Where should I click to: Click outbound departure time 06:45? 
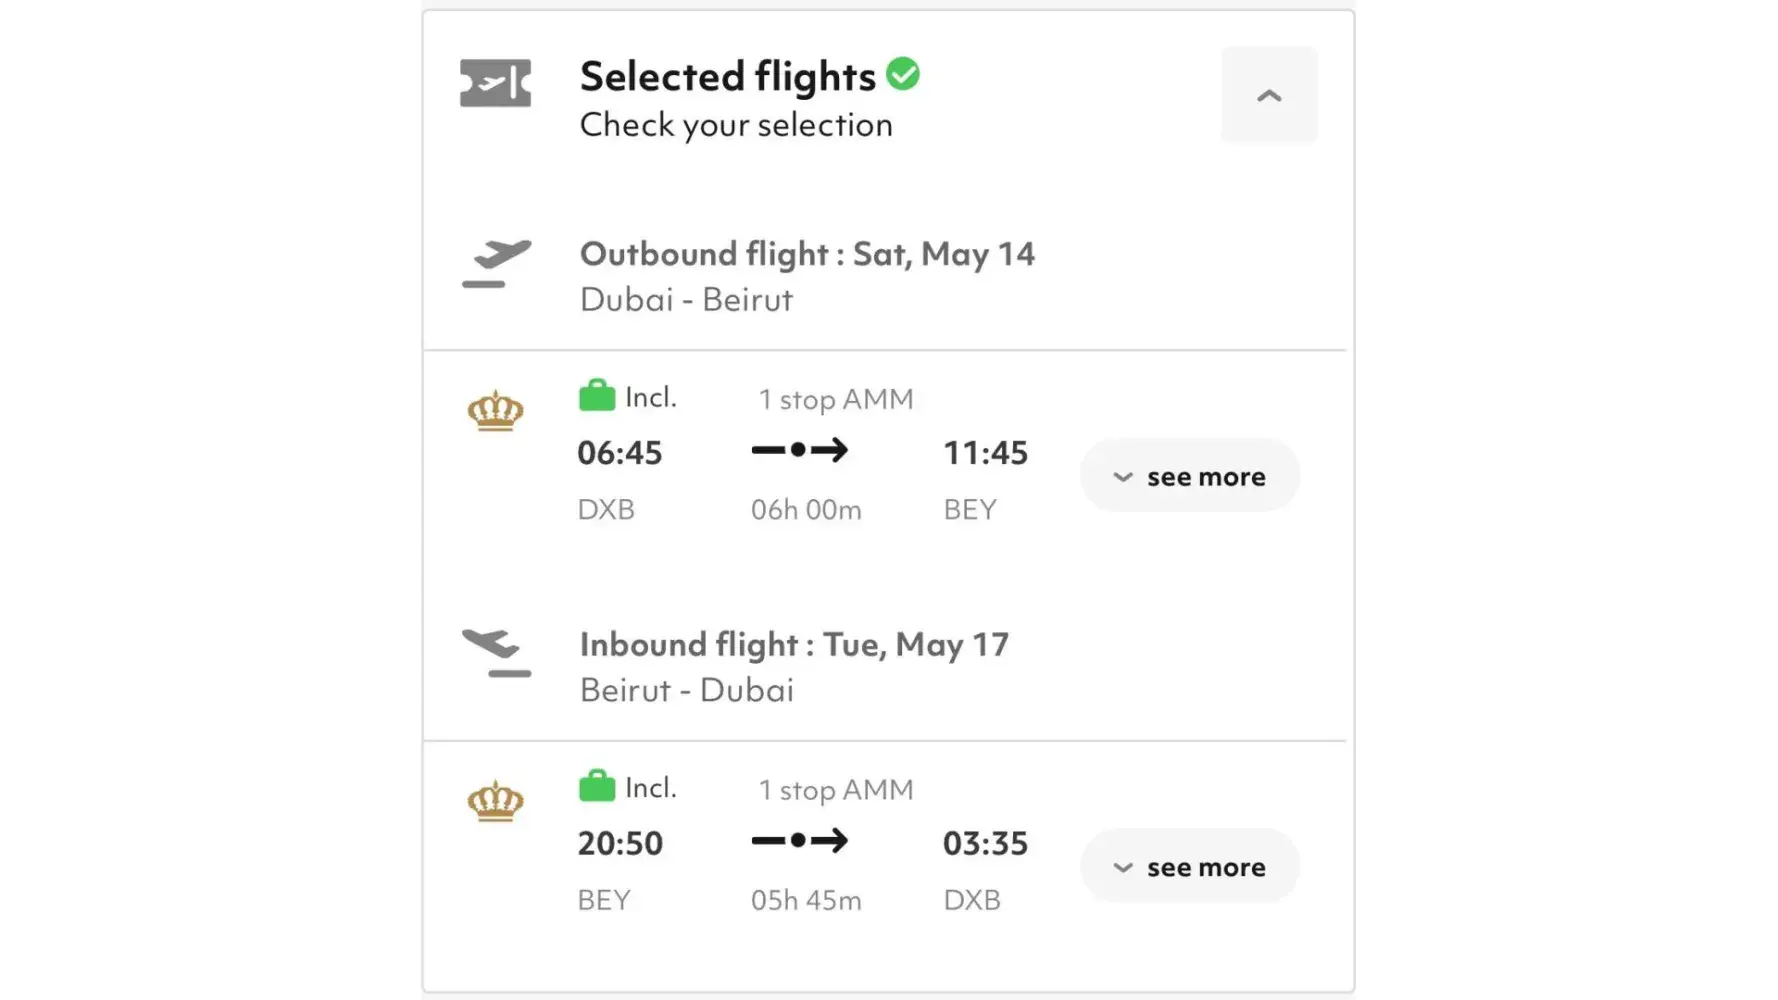click(x=620, y=453)
